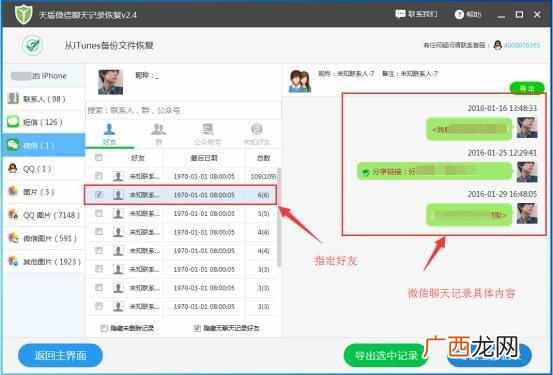
Task: Toggle 隐藏无聊天记录好友 checkbox
Action: [x=197, y=328]
